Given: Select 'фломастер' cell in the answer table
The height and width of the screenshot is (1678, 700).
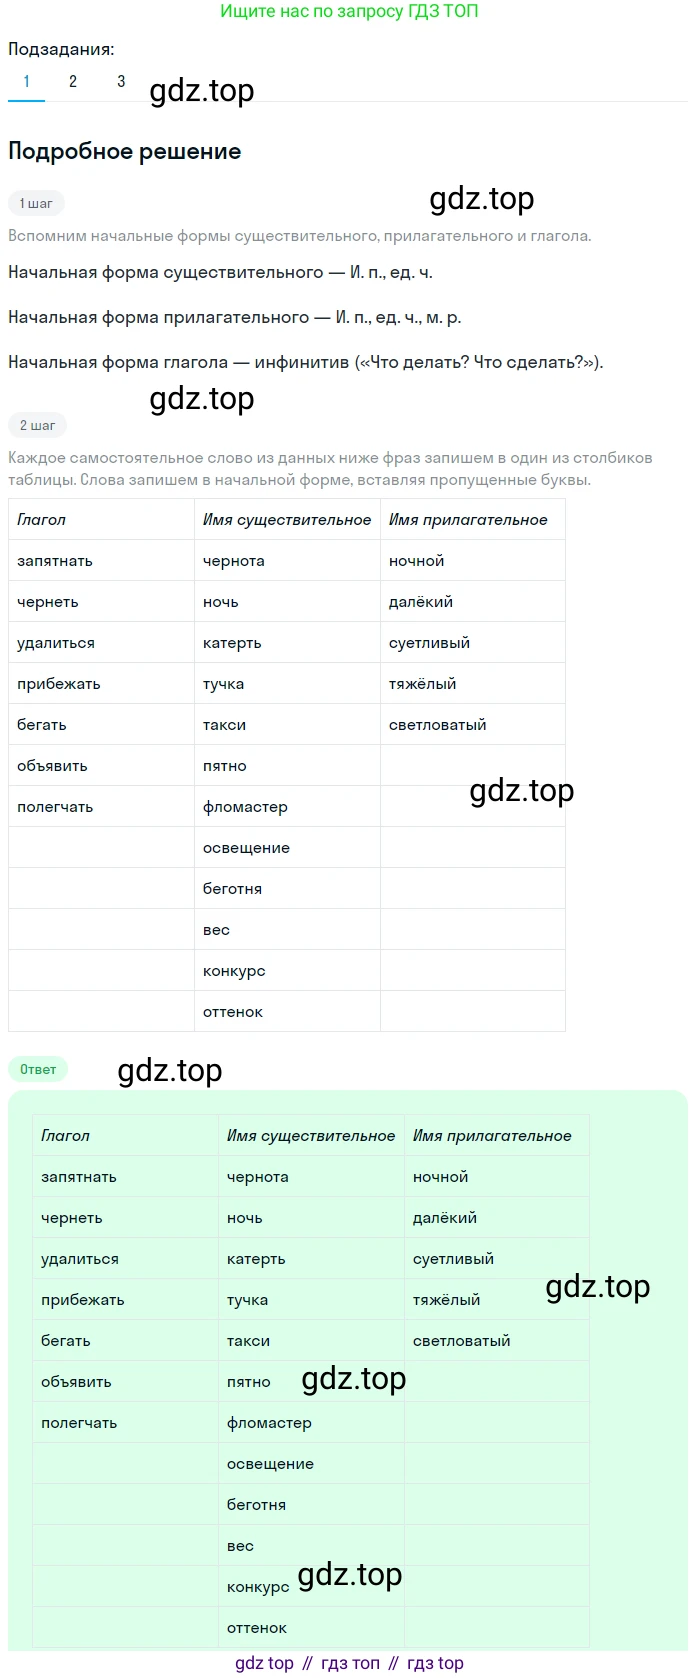Looking at the screenshot, I should 269,1423.
